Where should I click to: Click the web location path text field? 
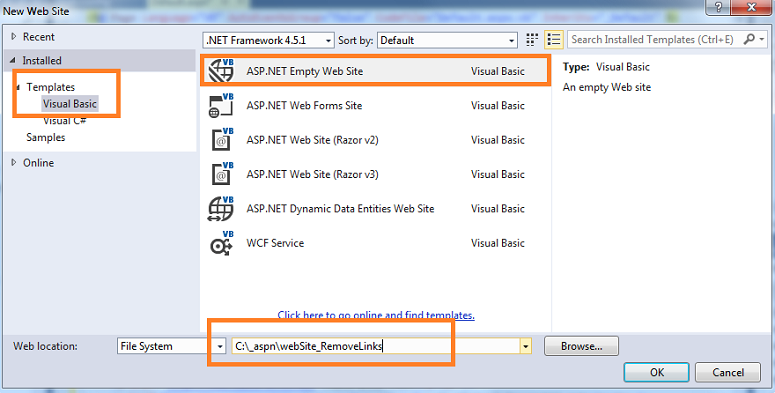376,346
